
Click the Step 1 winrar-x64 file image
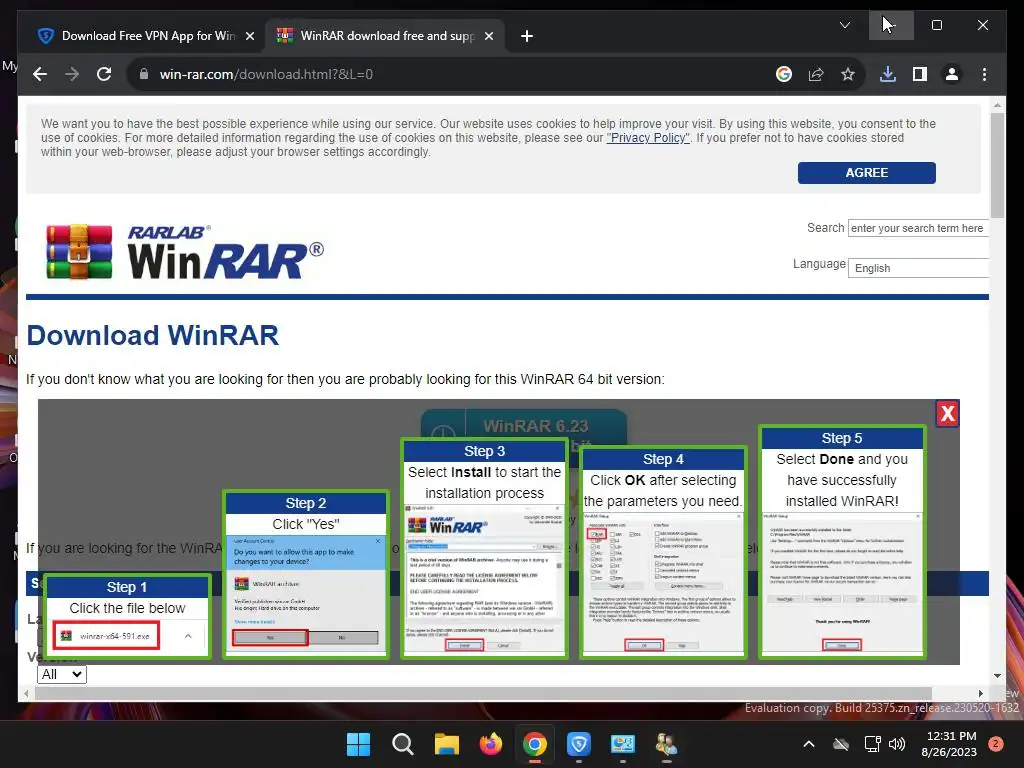coord(106,635)
